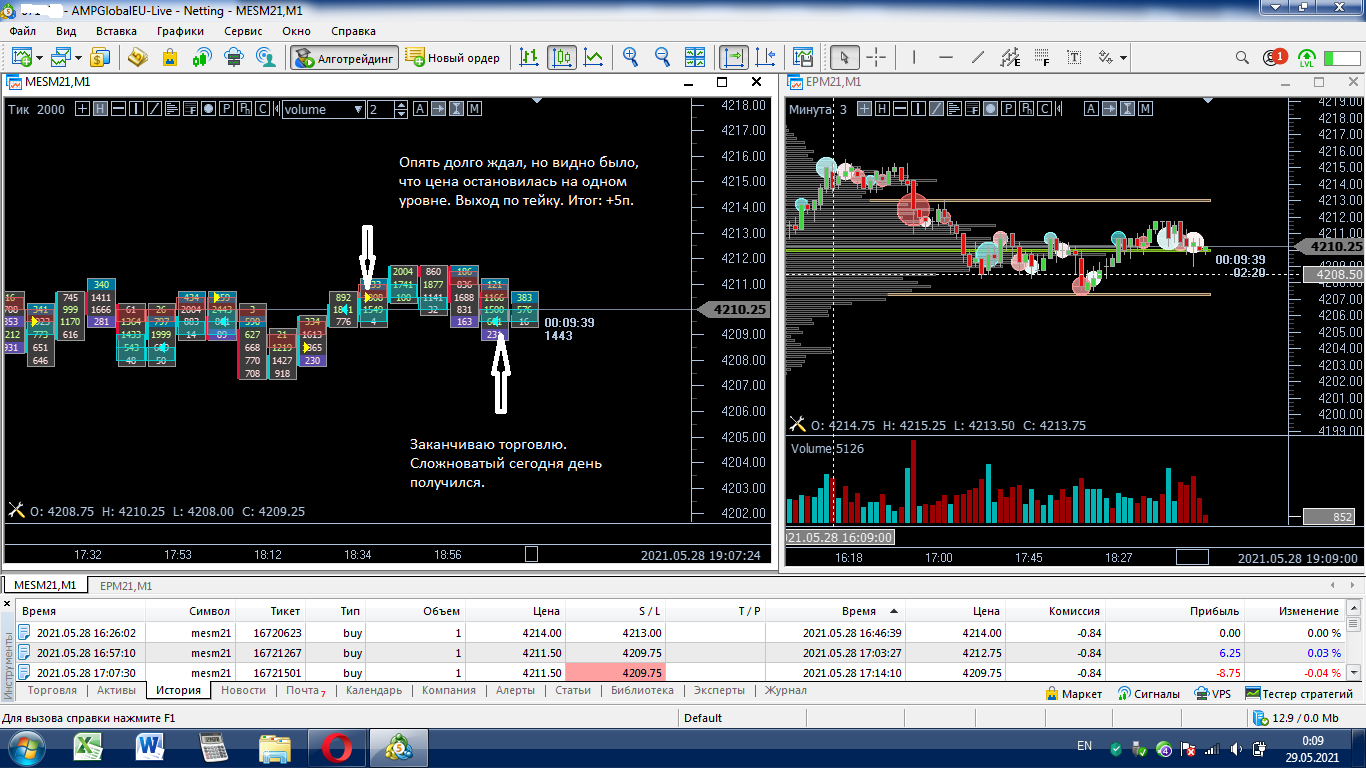The image size is (1366, 768).
Task: Switch to the Новости tab
Action: [243, 691]
